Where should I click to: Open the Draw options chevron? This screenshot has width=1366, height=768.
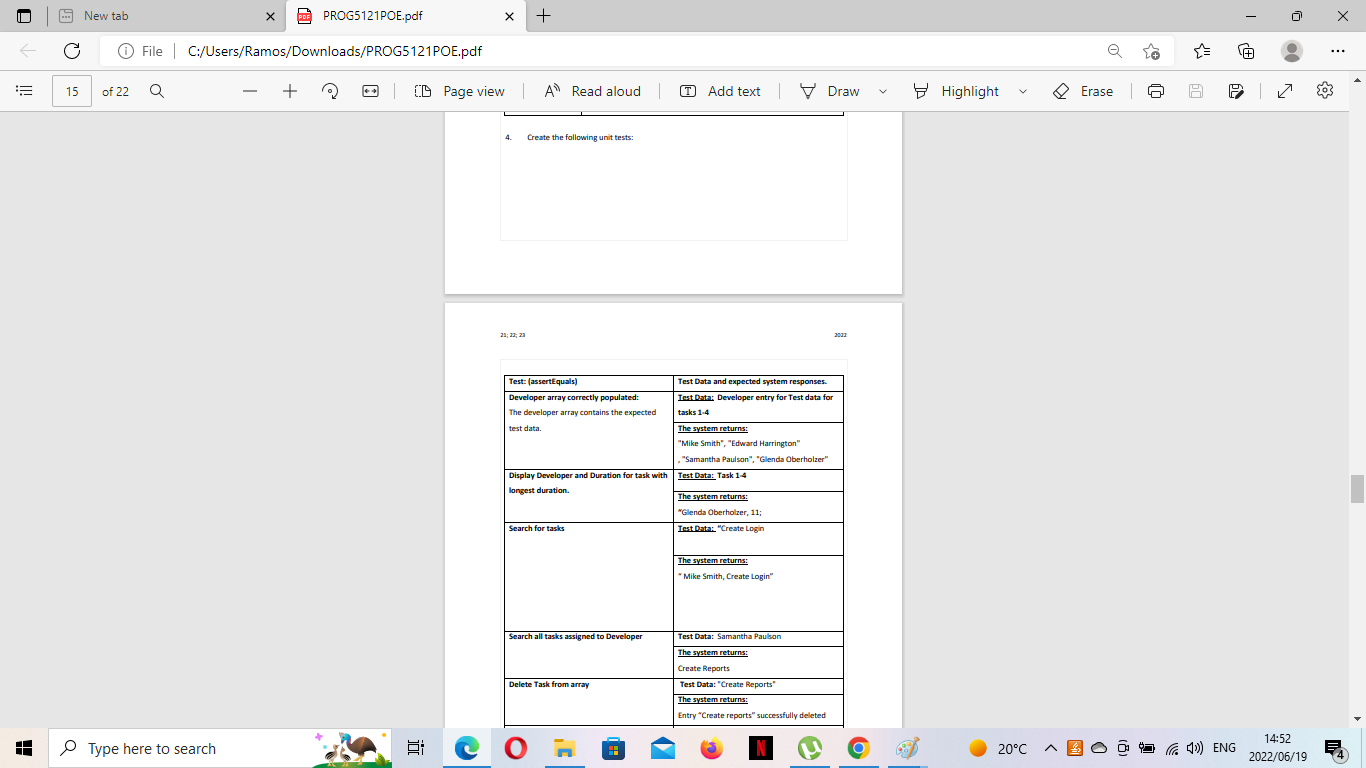pyautogui.click(x=882, y=91)
